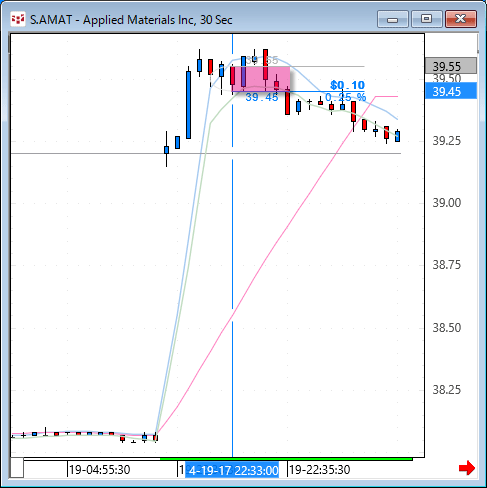
Task: Maximize the S.AMAT chart window
Action: pyautogui.click(x=426, y=19)
